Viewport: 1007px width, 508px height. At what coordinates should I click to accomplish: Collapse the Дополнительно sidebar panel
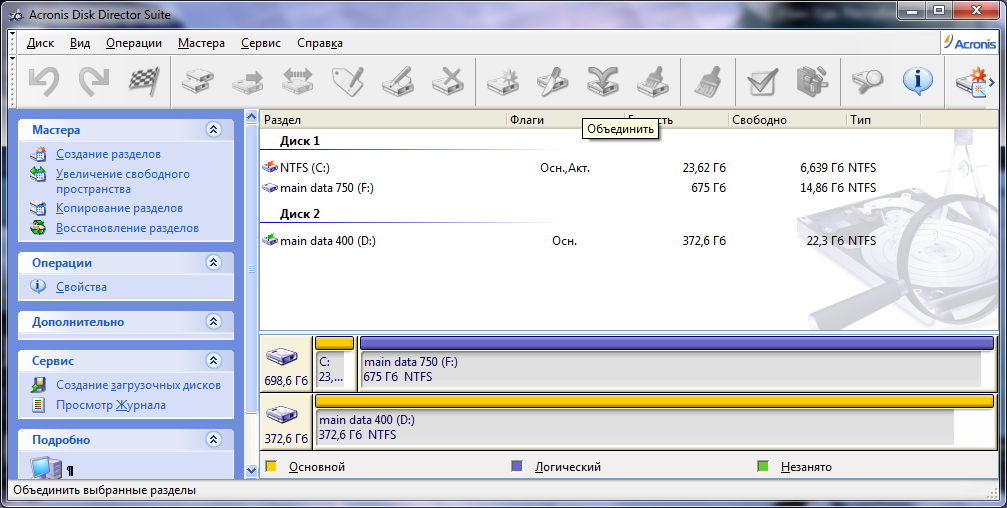214,322
